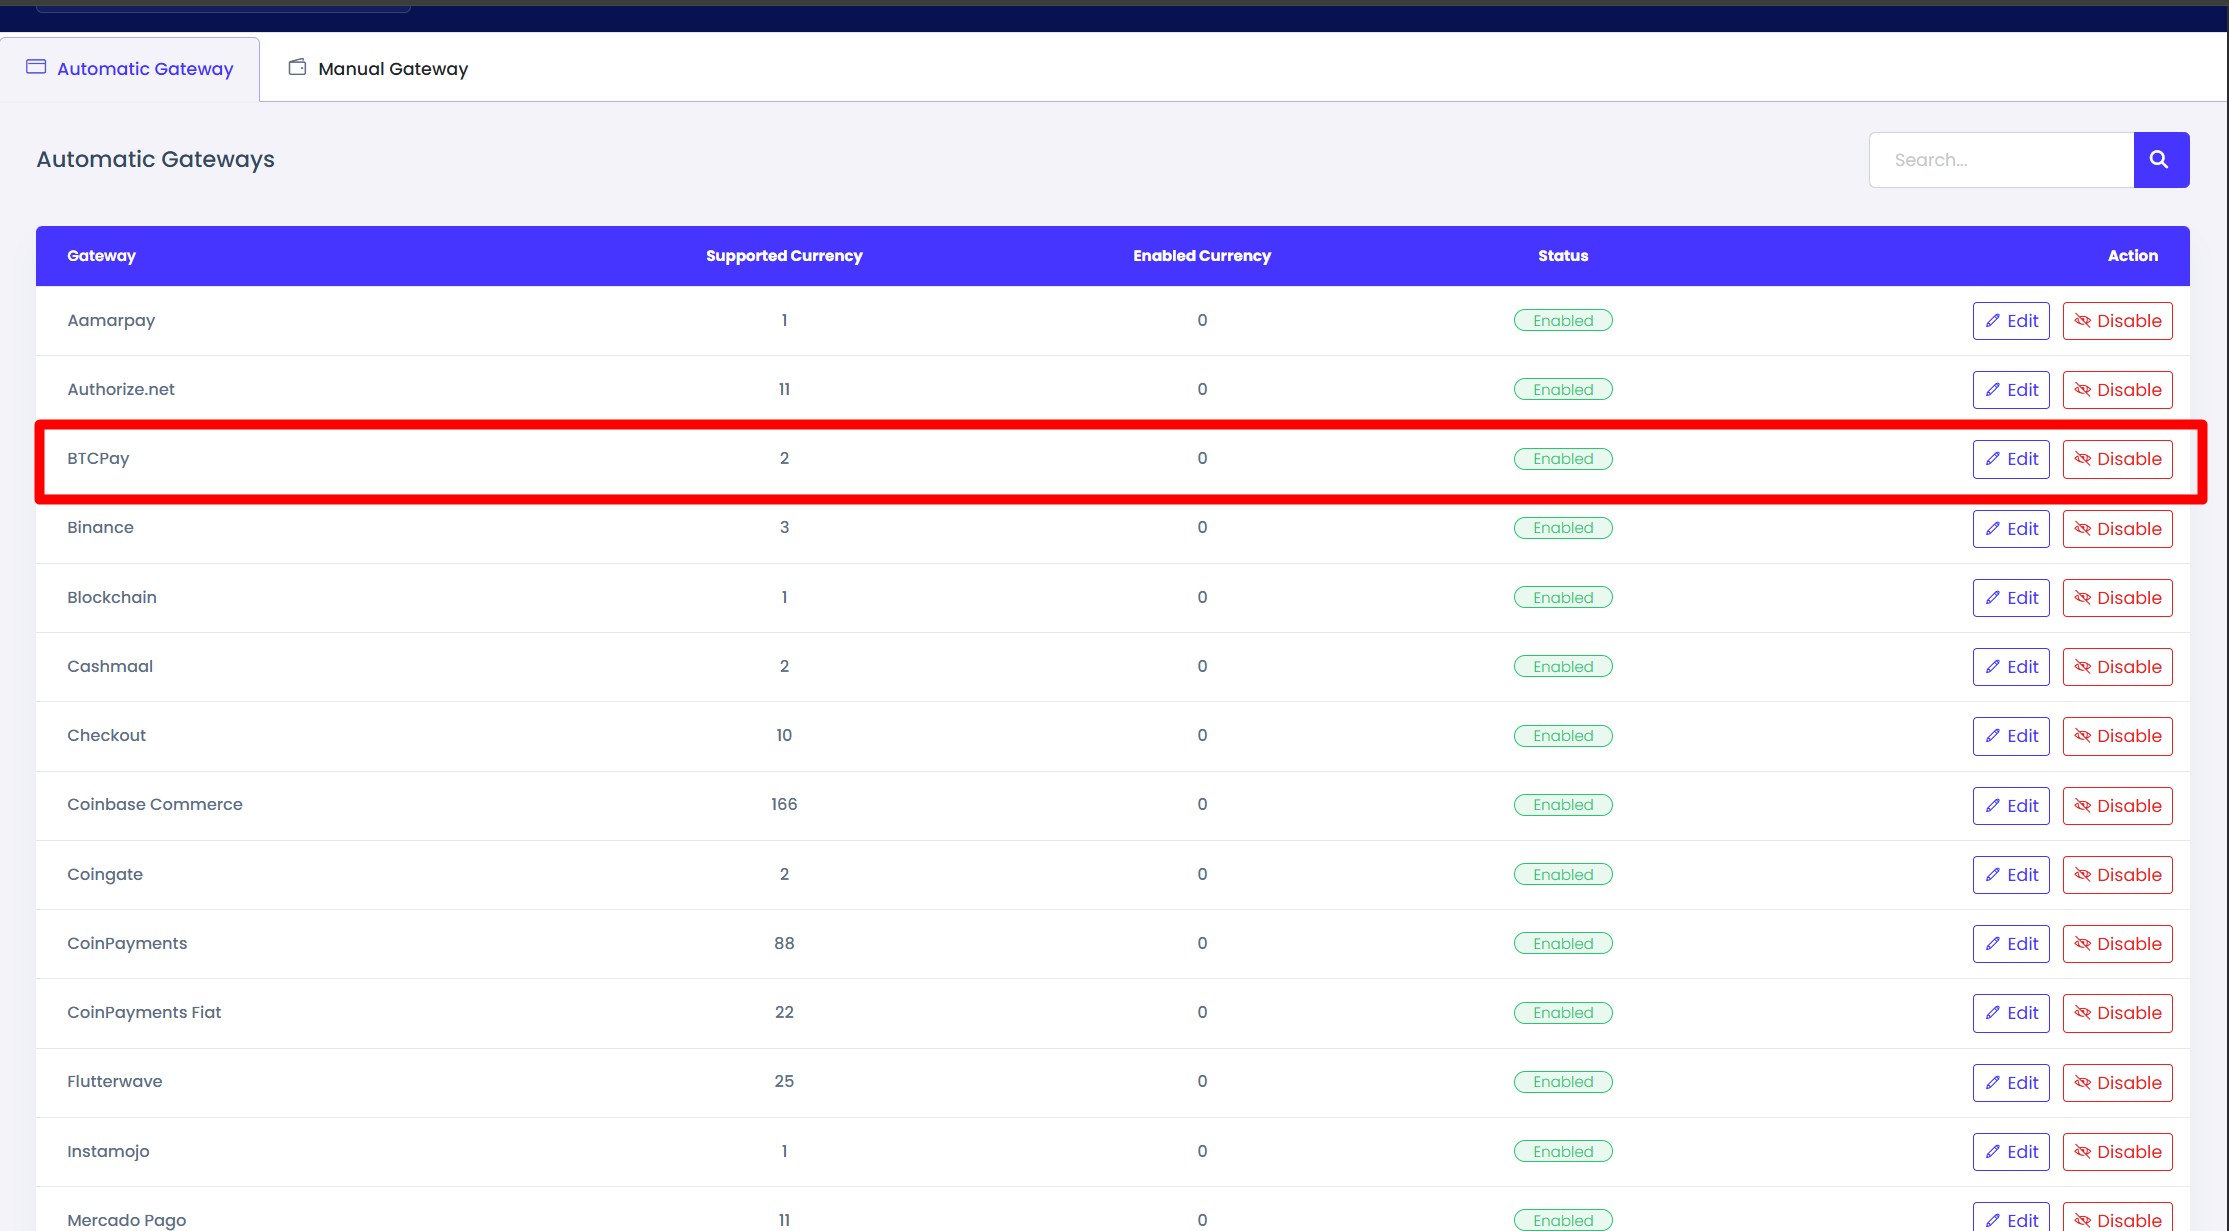This screenshot has width=2229, height=1231.
Task: Edit the Checkout gateway
Action: 2011,736
